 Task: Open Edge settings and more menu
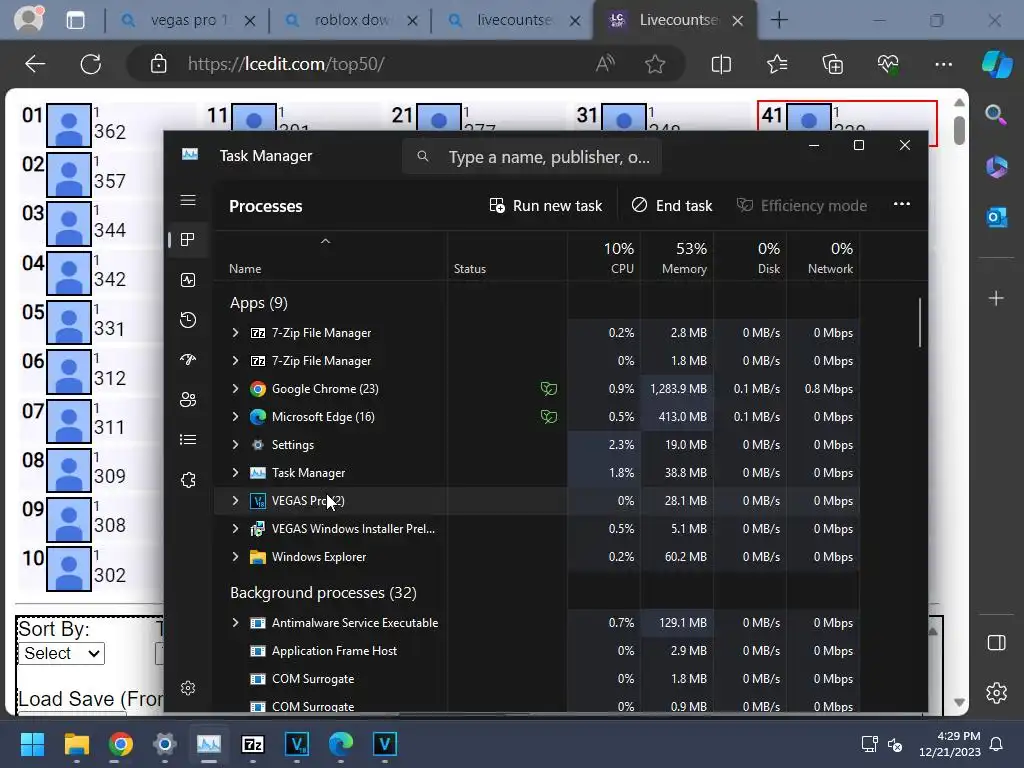point(944,64)
